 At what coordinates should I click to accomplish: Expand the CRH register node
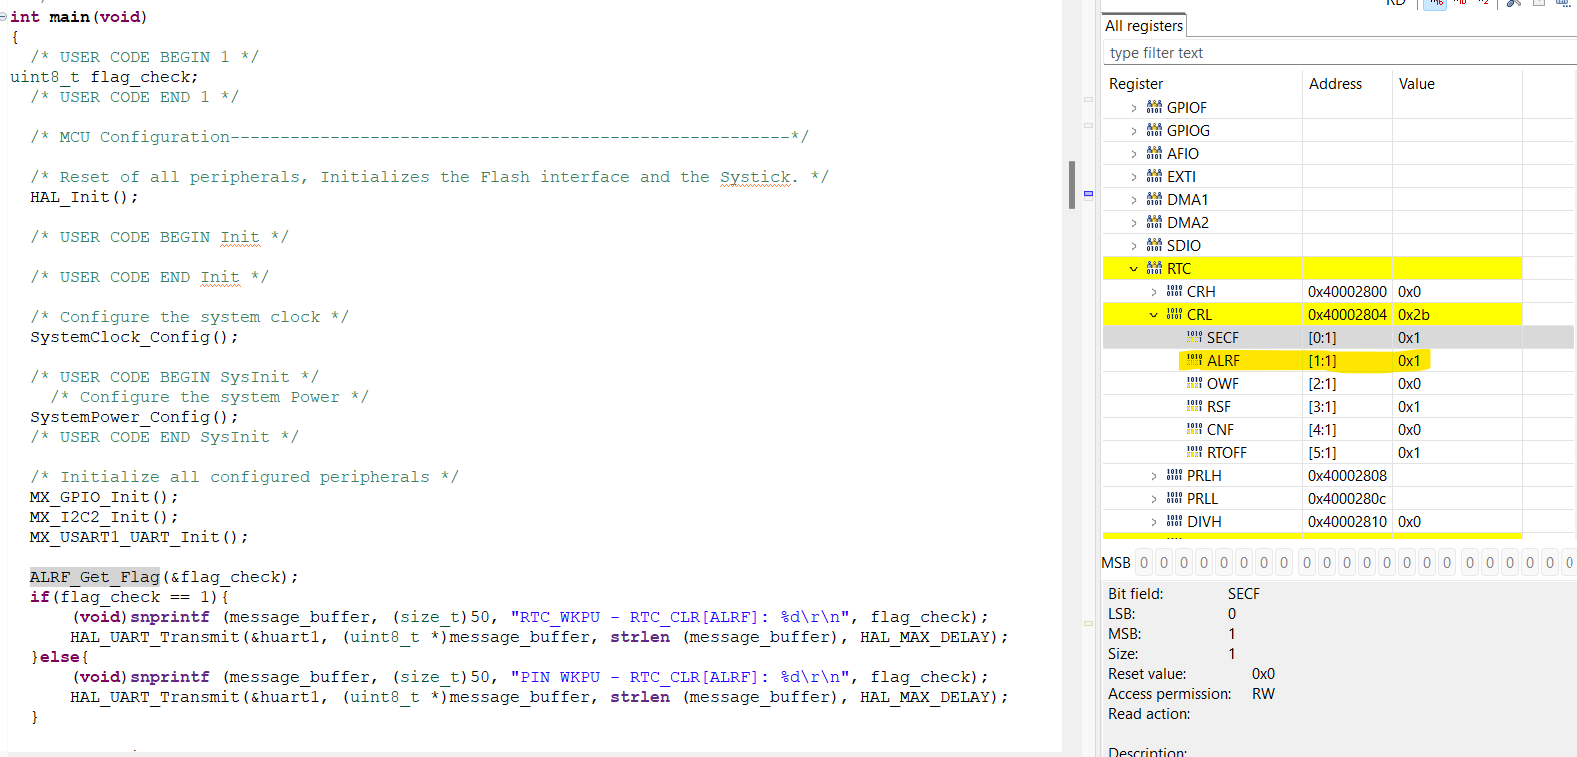(x=1154, y=292)
